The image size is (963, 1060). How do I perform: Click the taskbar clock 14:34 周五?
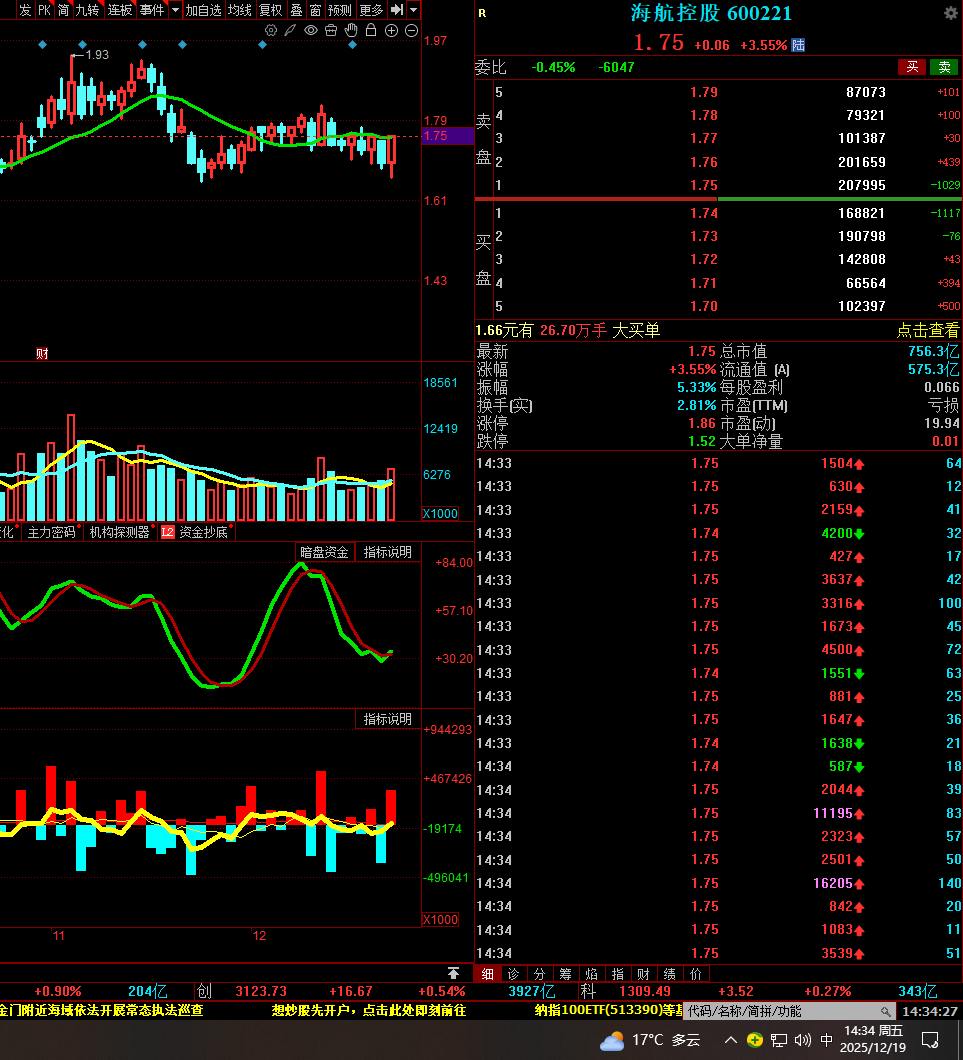pos(874,1039)
